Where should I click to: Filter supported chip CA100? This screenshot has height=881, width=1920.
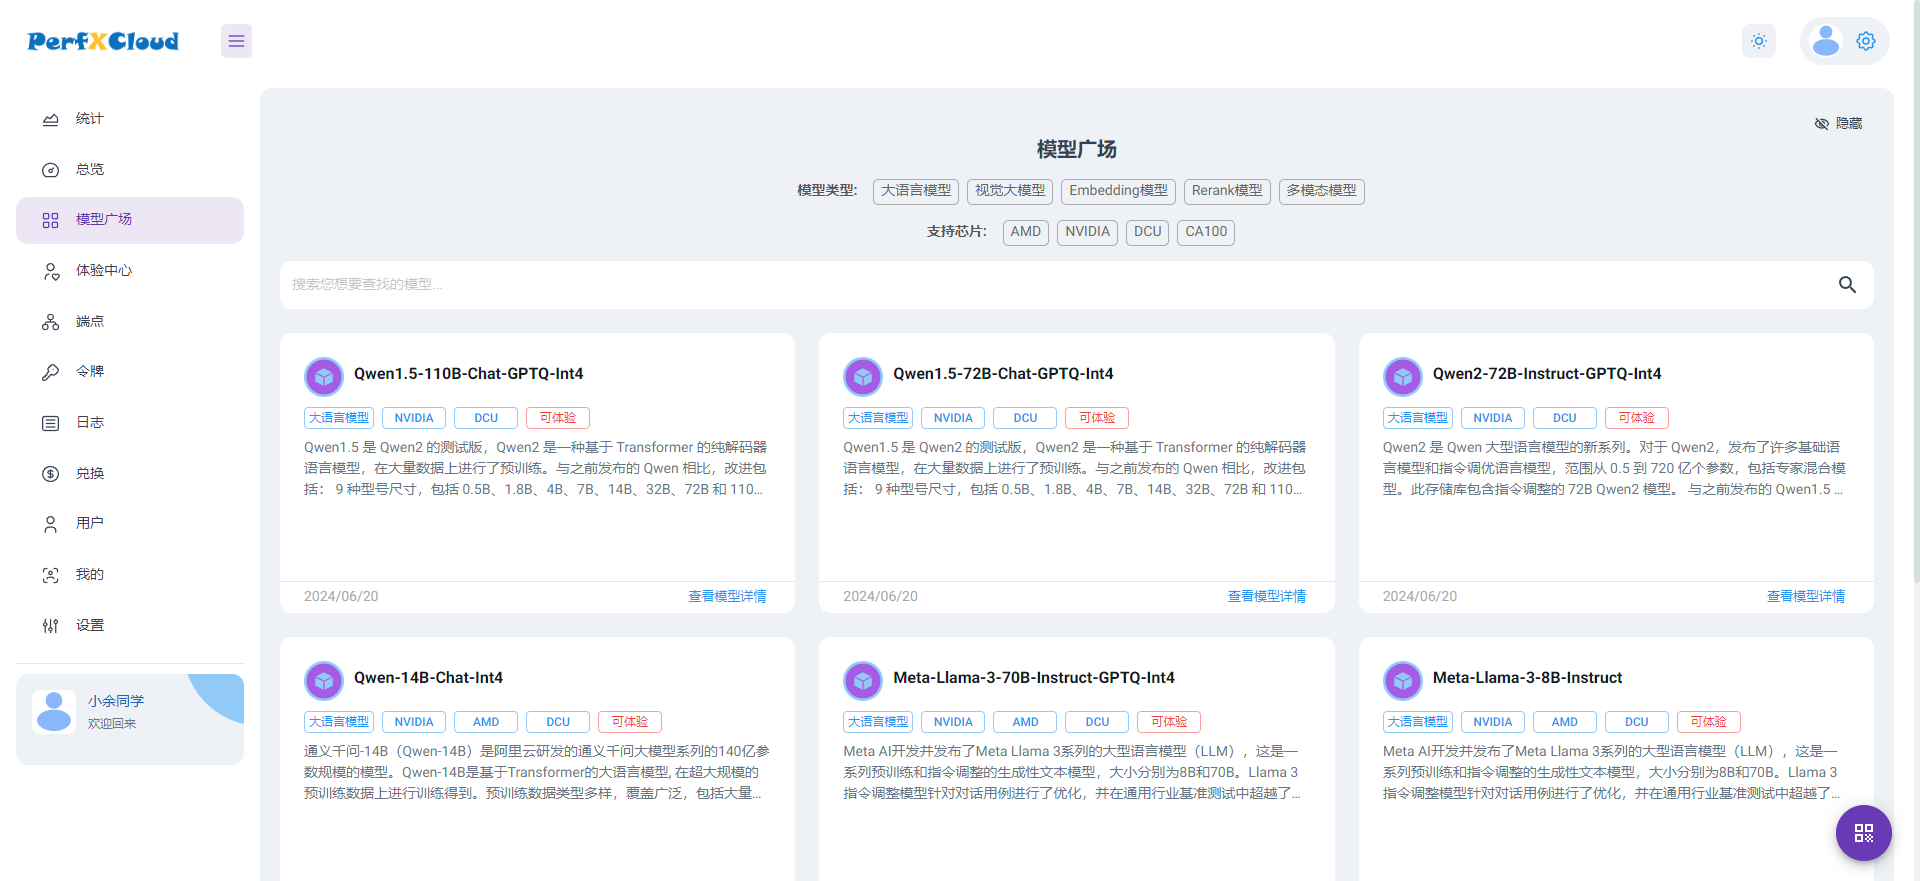[1206, 232]
